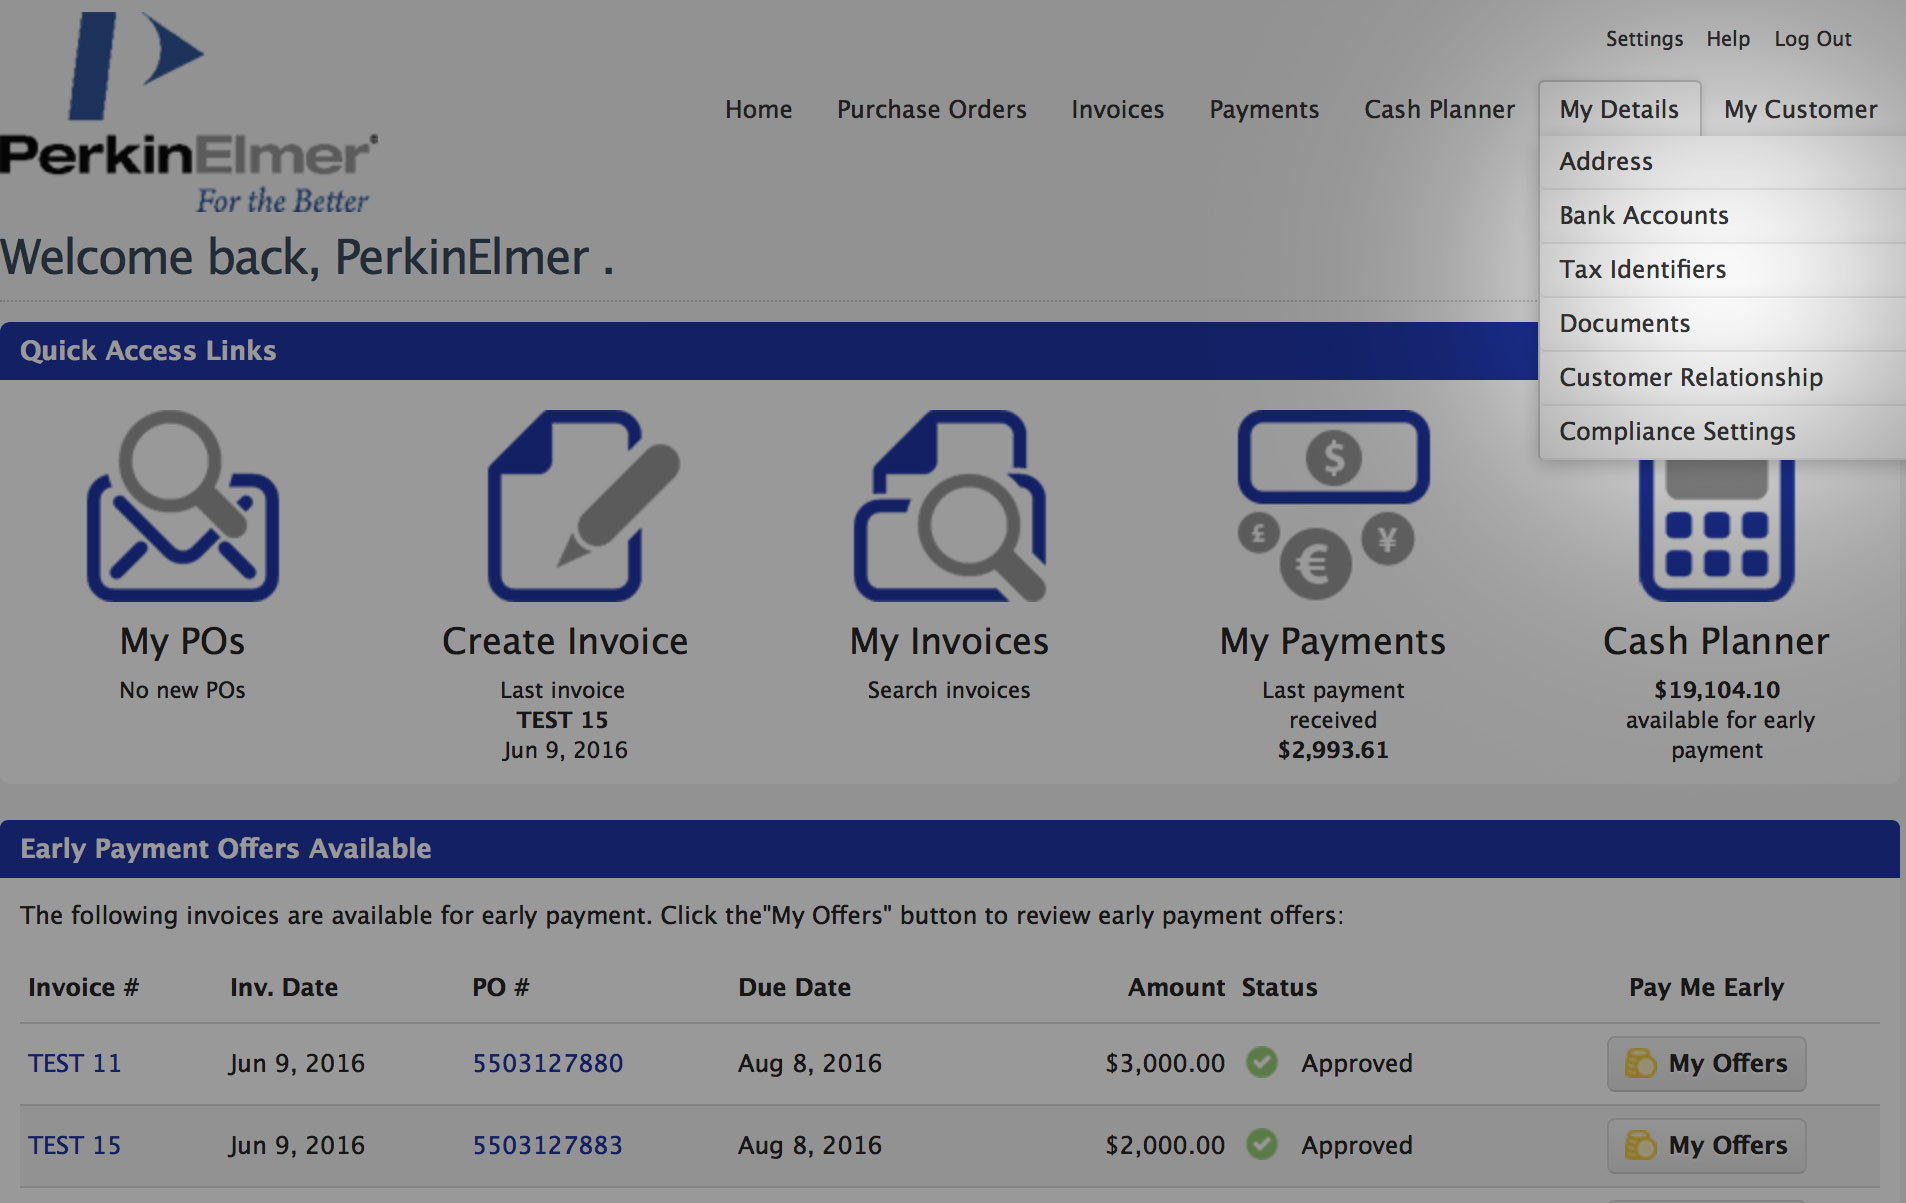Click the My Payments label
Viewport: 1906px width, 1203px height.
pyautogui.click(x=1333, y=641)
